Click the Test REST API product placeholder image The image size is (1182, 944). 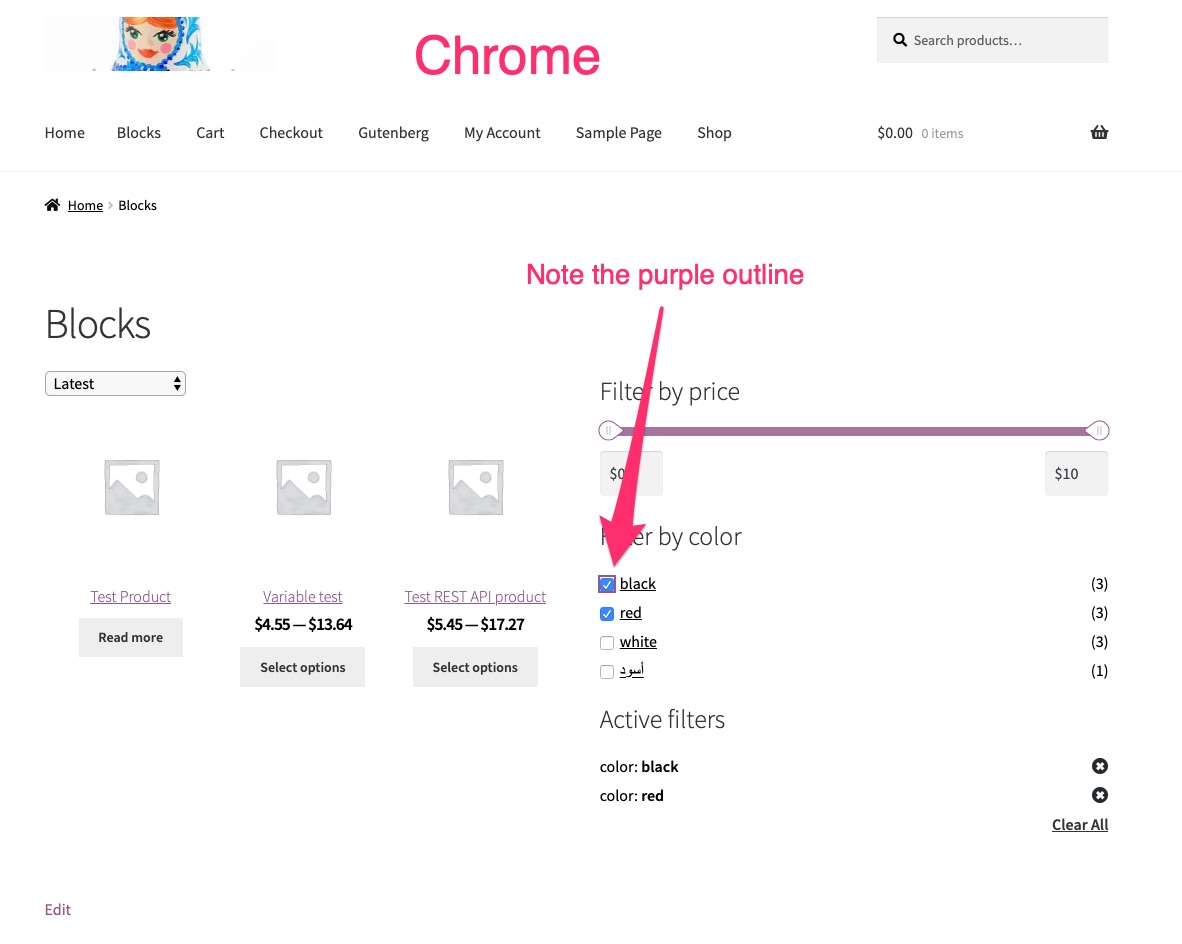[476, 487]
